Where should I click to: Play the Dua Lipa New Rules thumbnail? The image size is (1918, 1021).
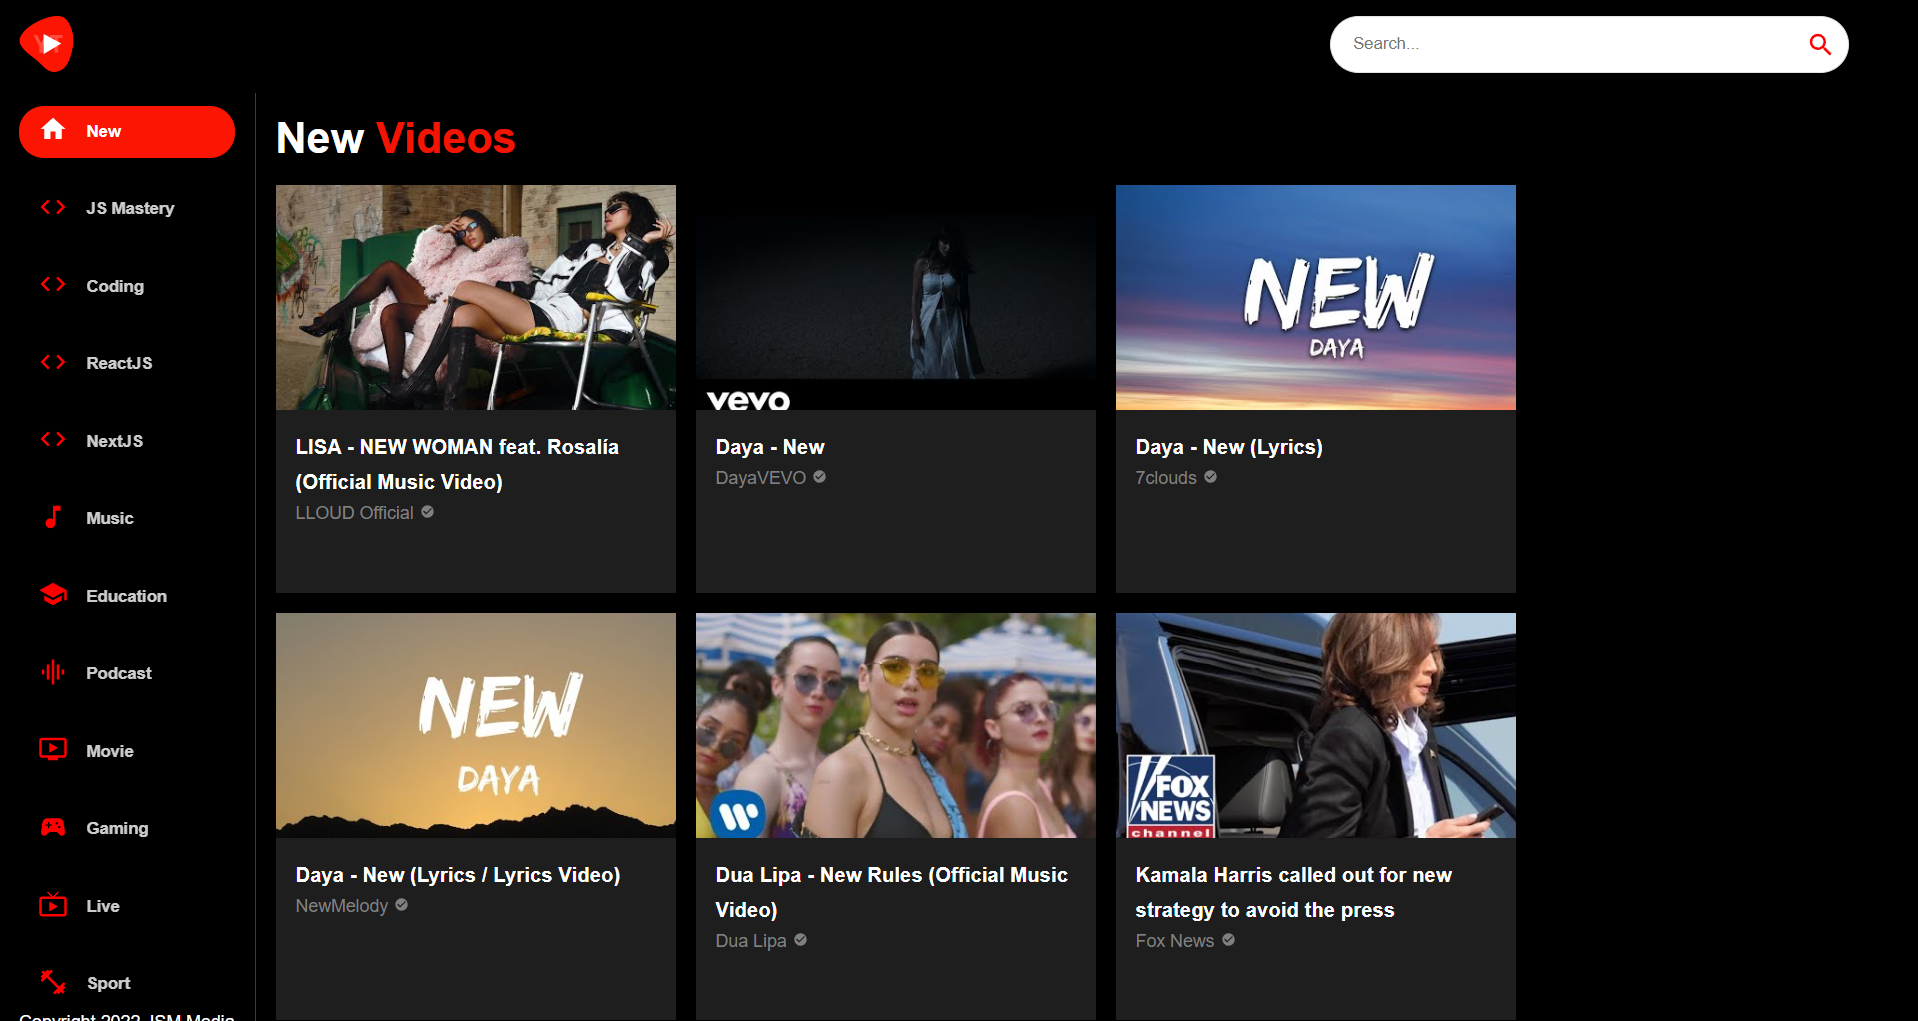[x=896, y=725]
